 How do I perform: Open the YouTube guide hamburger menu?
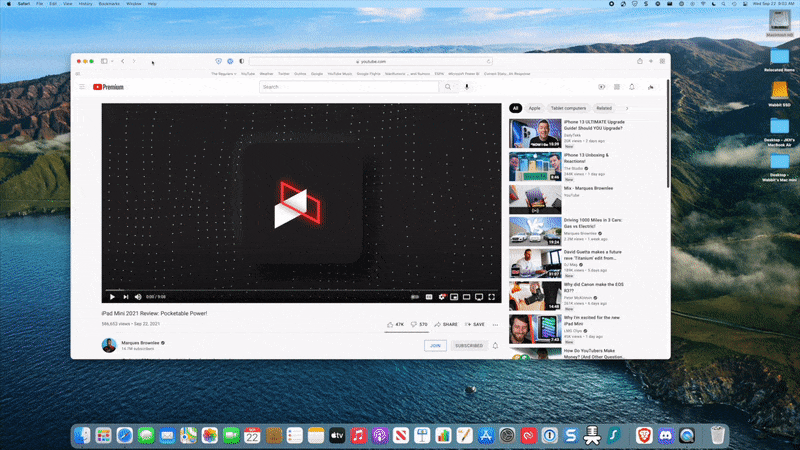tap(82, 87)
